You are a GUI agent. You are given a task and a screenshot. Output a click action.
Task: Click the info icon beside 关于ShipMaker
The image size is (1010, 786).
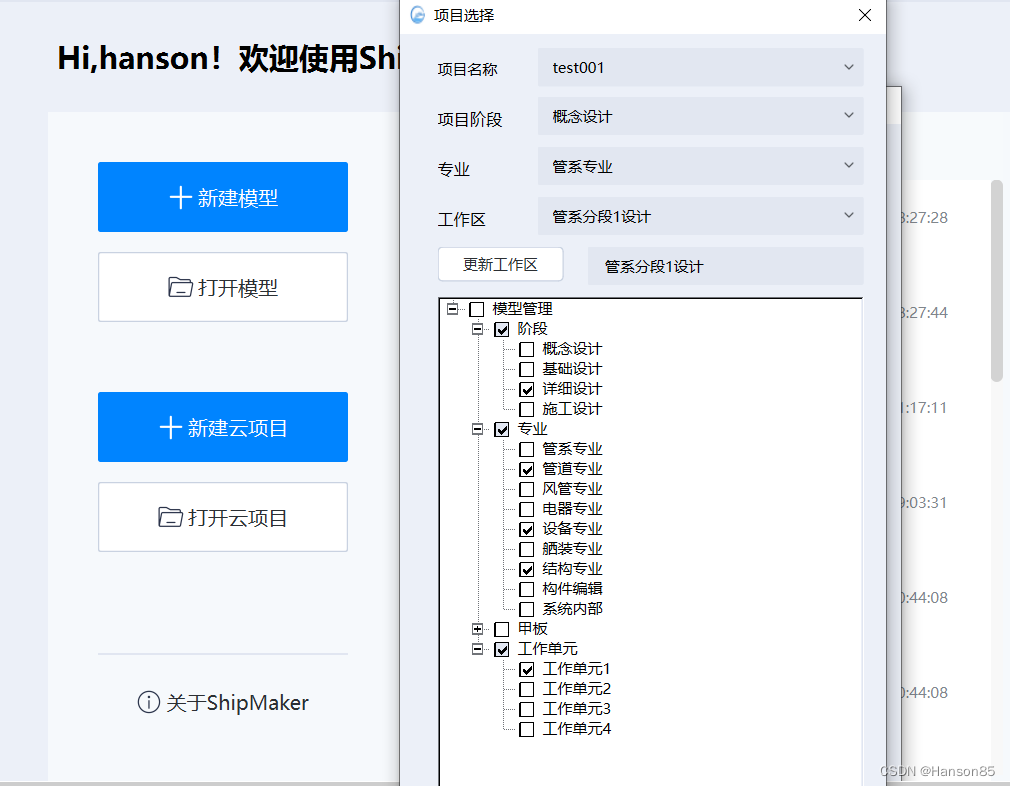tap(148, 703)
